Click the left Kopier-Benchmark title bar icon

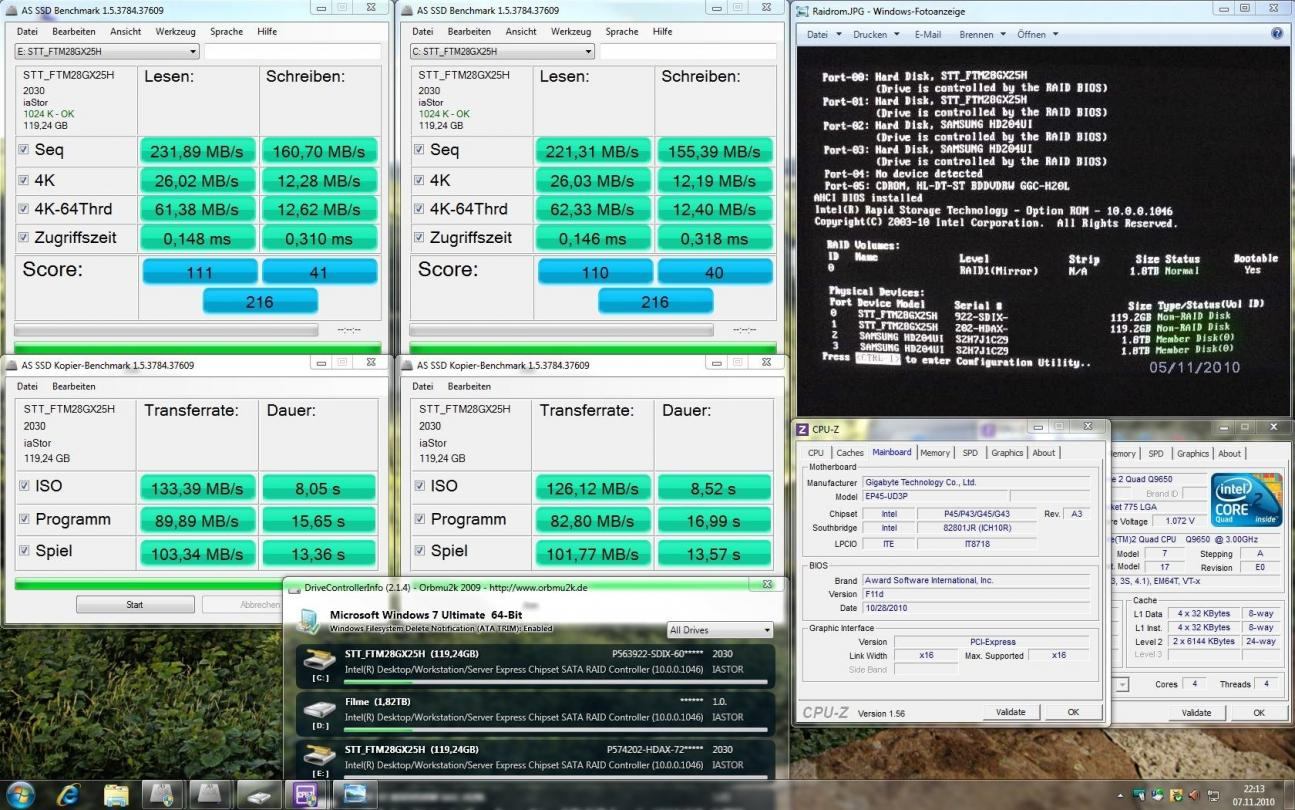[x=12, y=365]
